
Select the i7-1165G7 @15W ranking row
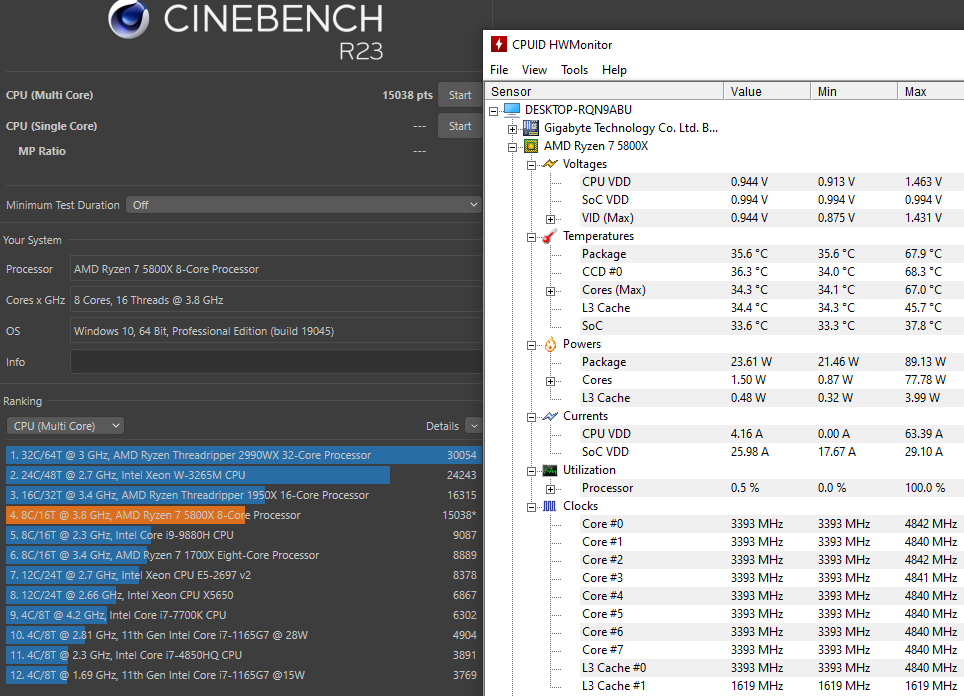click(x=243, y=675)
